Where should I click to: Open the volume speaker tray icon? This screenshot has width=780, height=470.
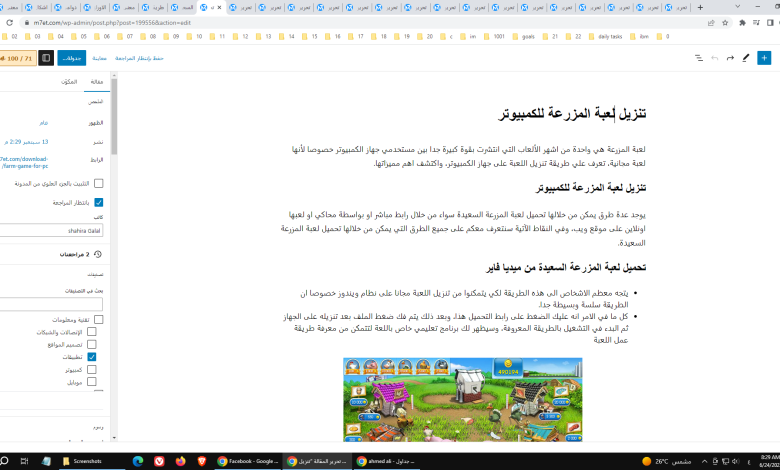[x=736, y=461]
